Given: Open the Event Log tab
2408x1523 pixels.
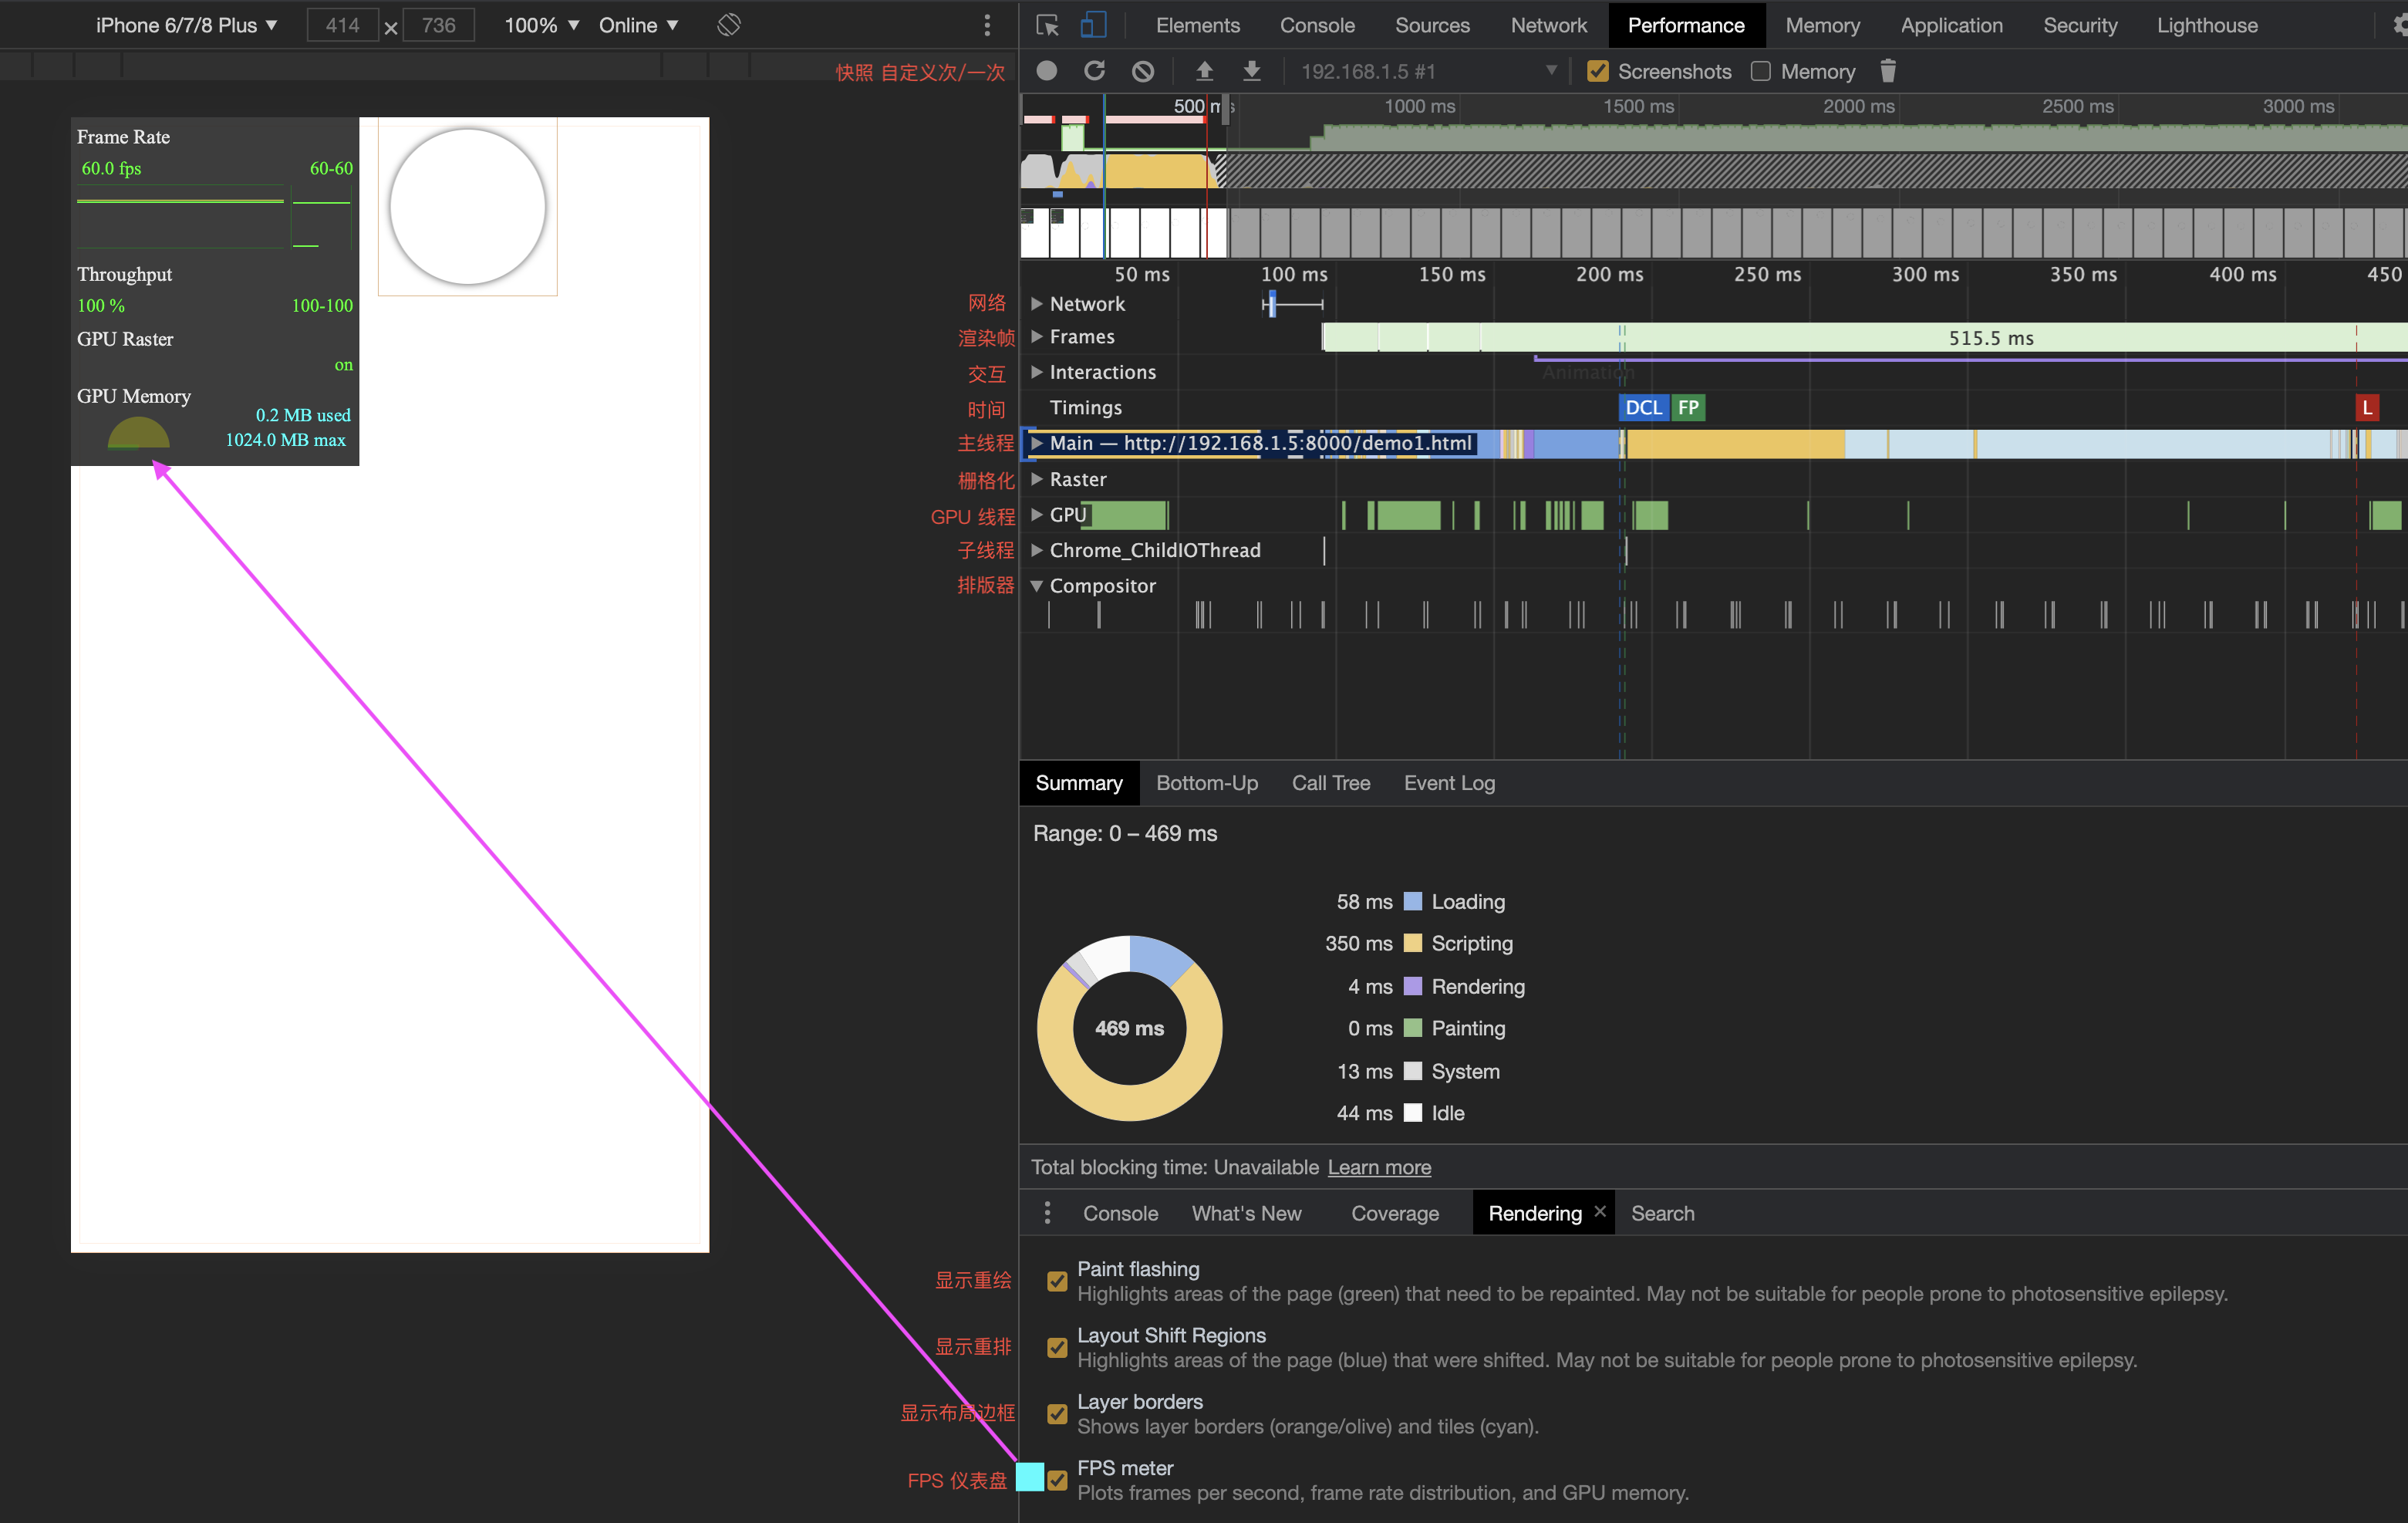Looking at the screenshot, I should 1448,783.
